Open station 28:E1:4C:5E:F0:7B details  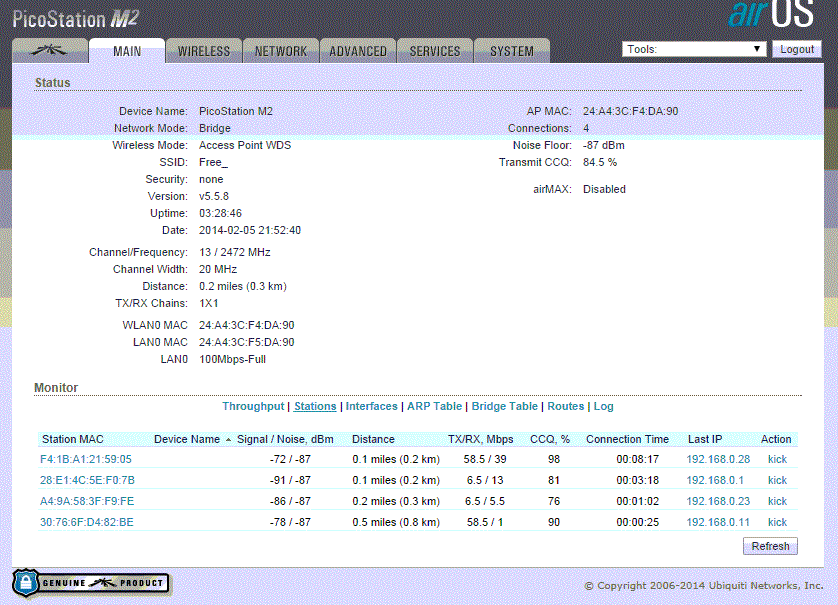[87, 480]
